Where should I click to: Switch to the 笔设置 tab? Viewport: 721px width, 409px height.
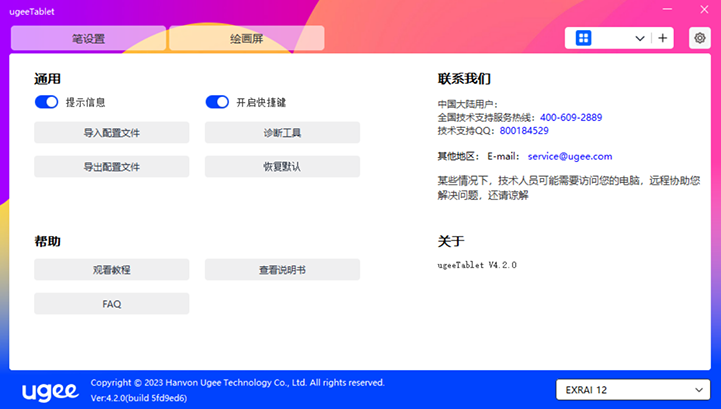click(88, 38)
